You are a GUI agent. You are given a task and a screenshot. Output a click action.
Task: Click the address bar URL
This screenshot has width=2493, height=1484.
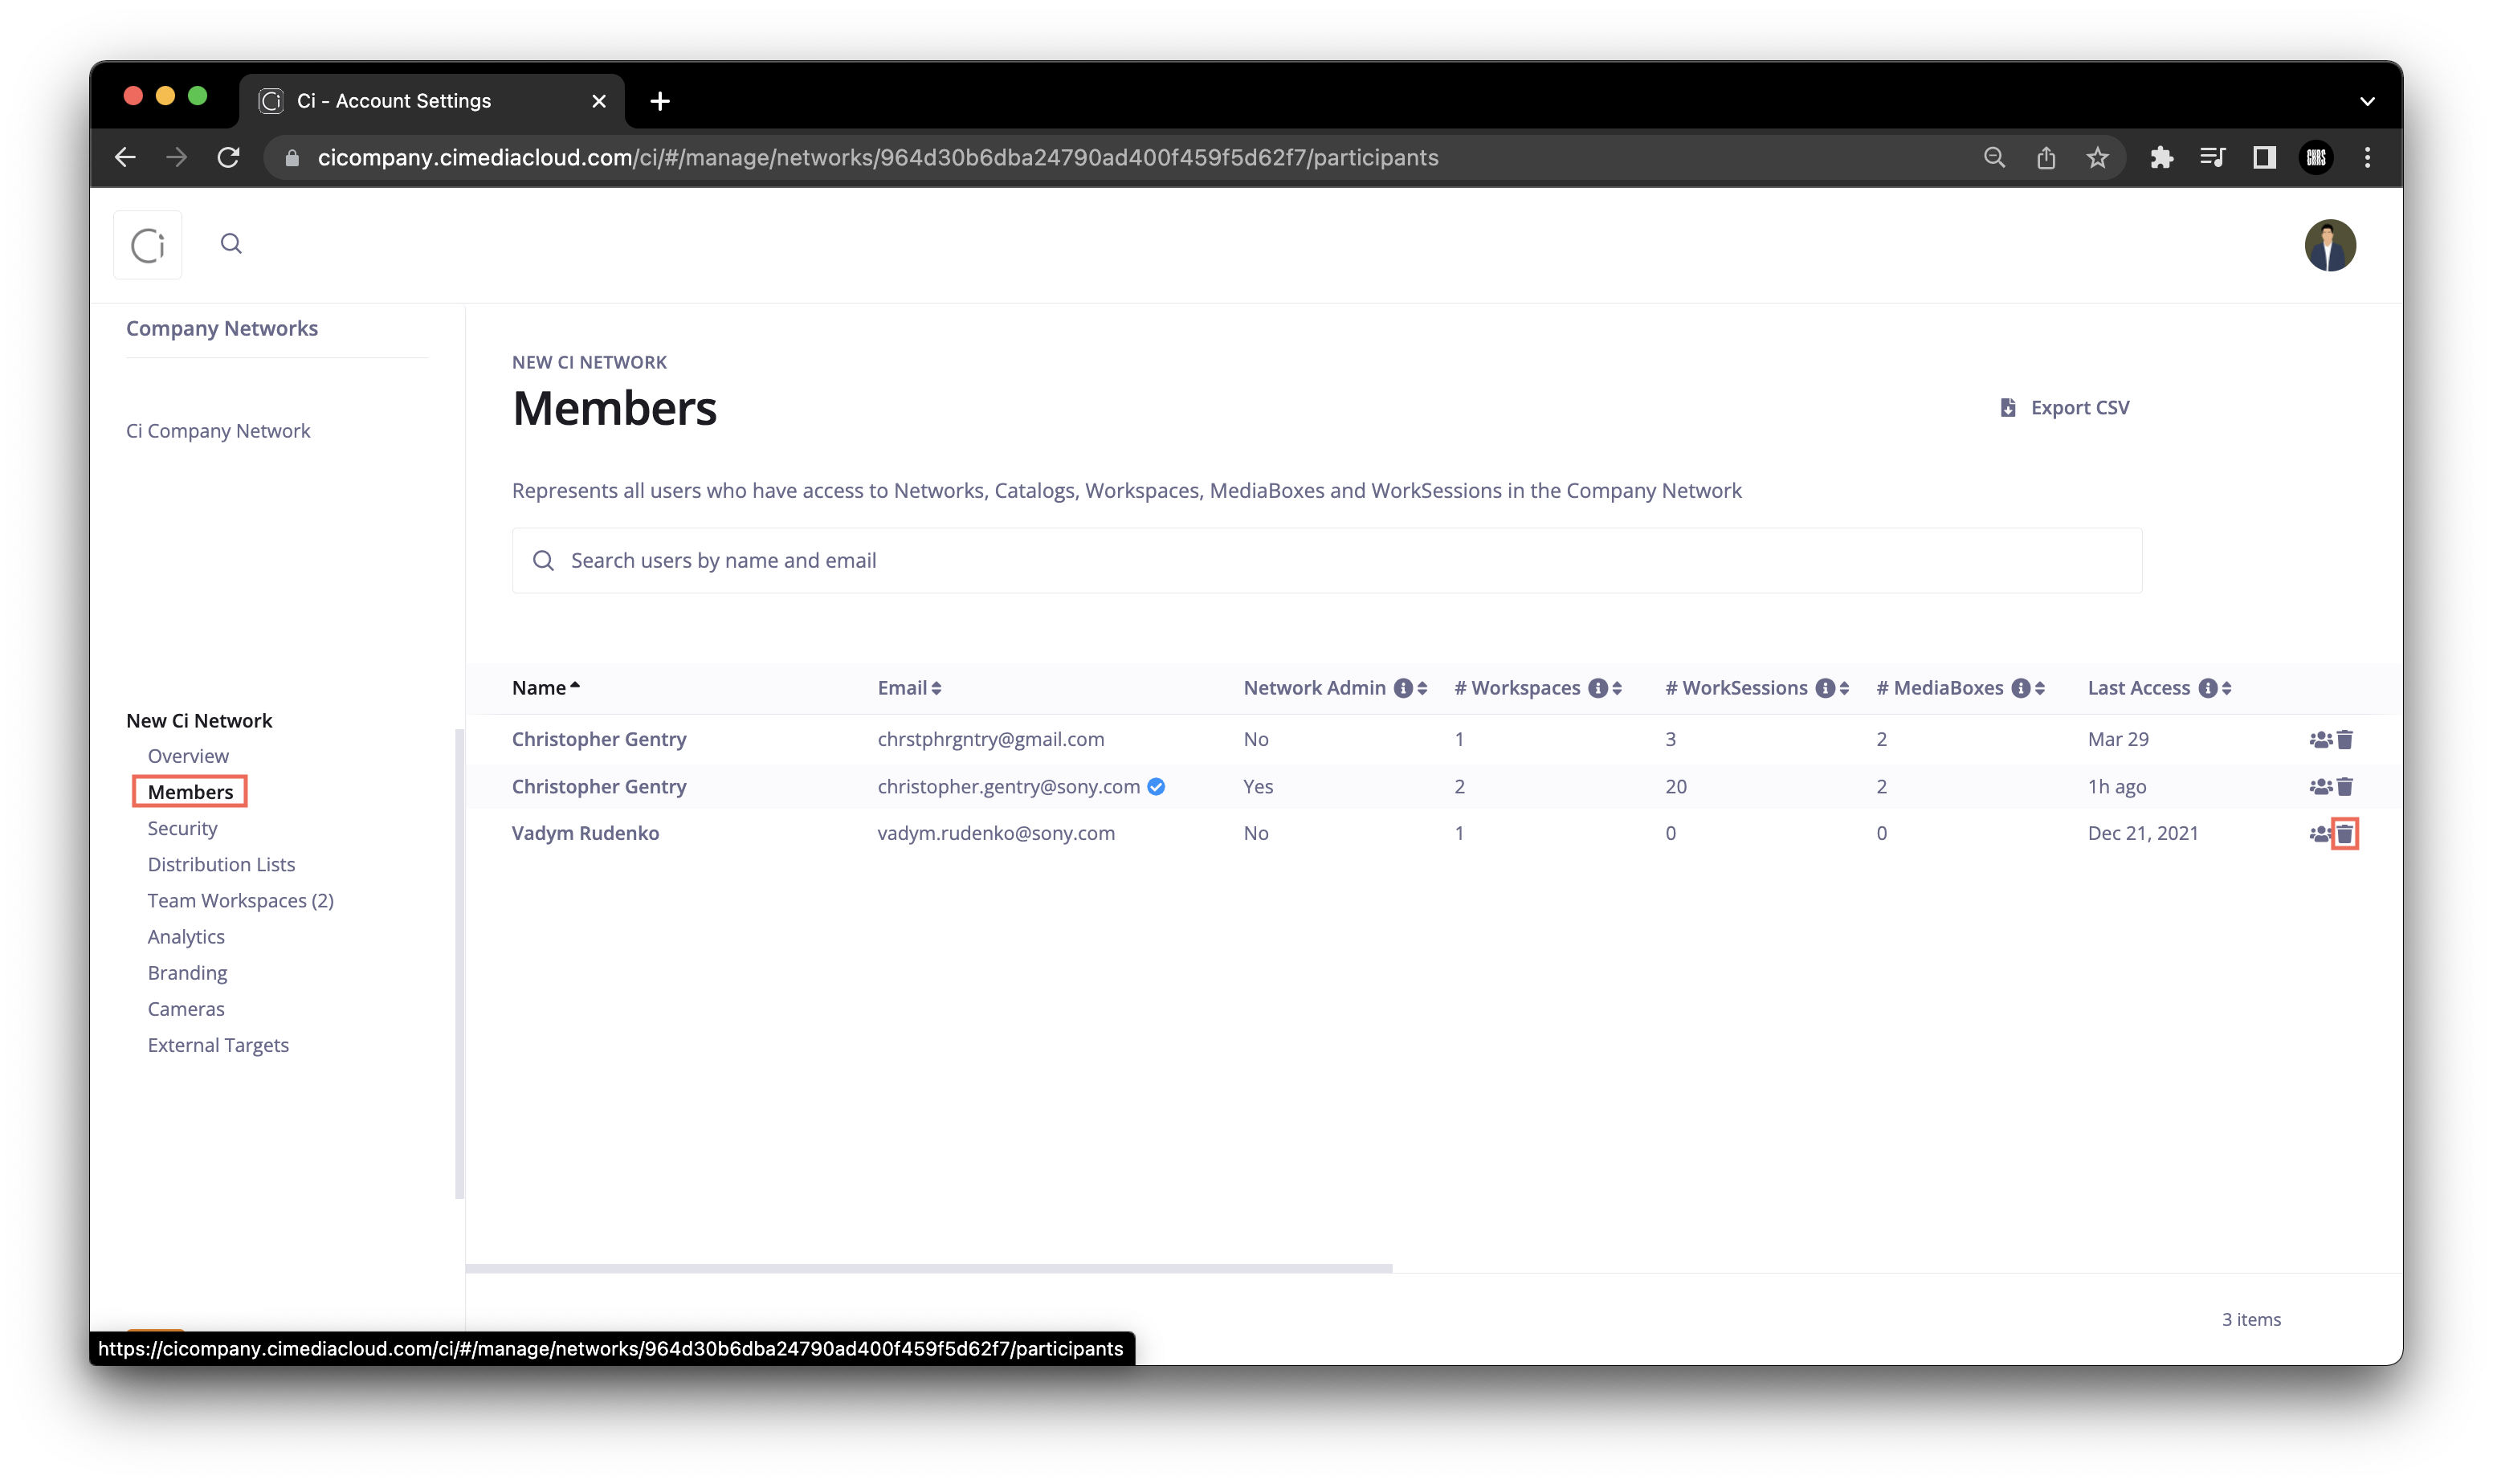pos(877,157)
